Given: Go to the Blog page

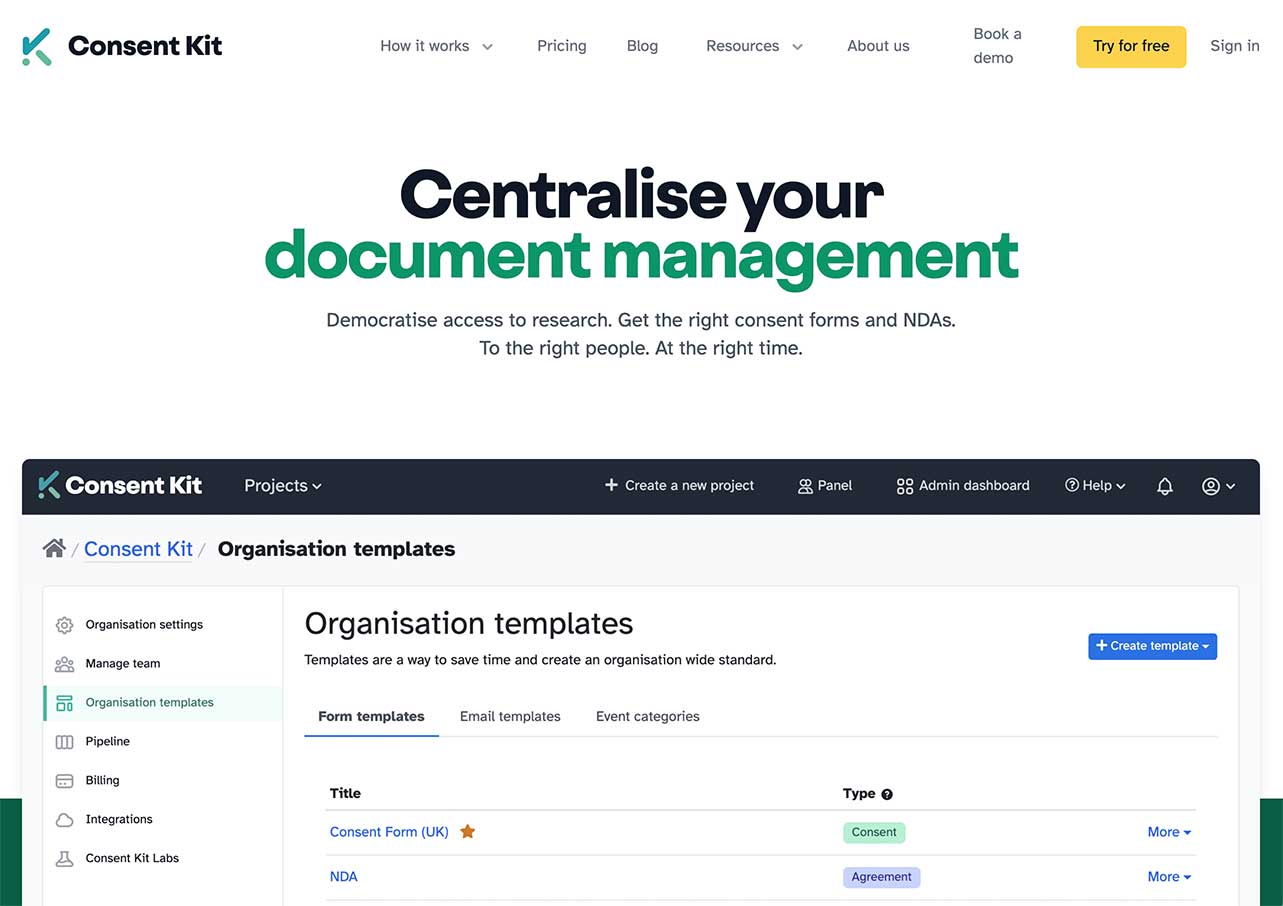Looking at the screenshot, I should click(642, 46).
